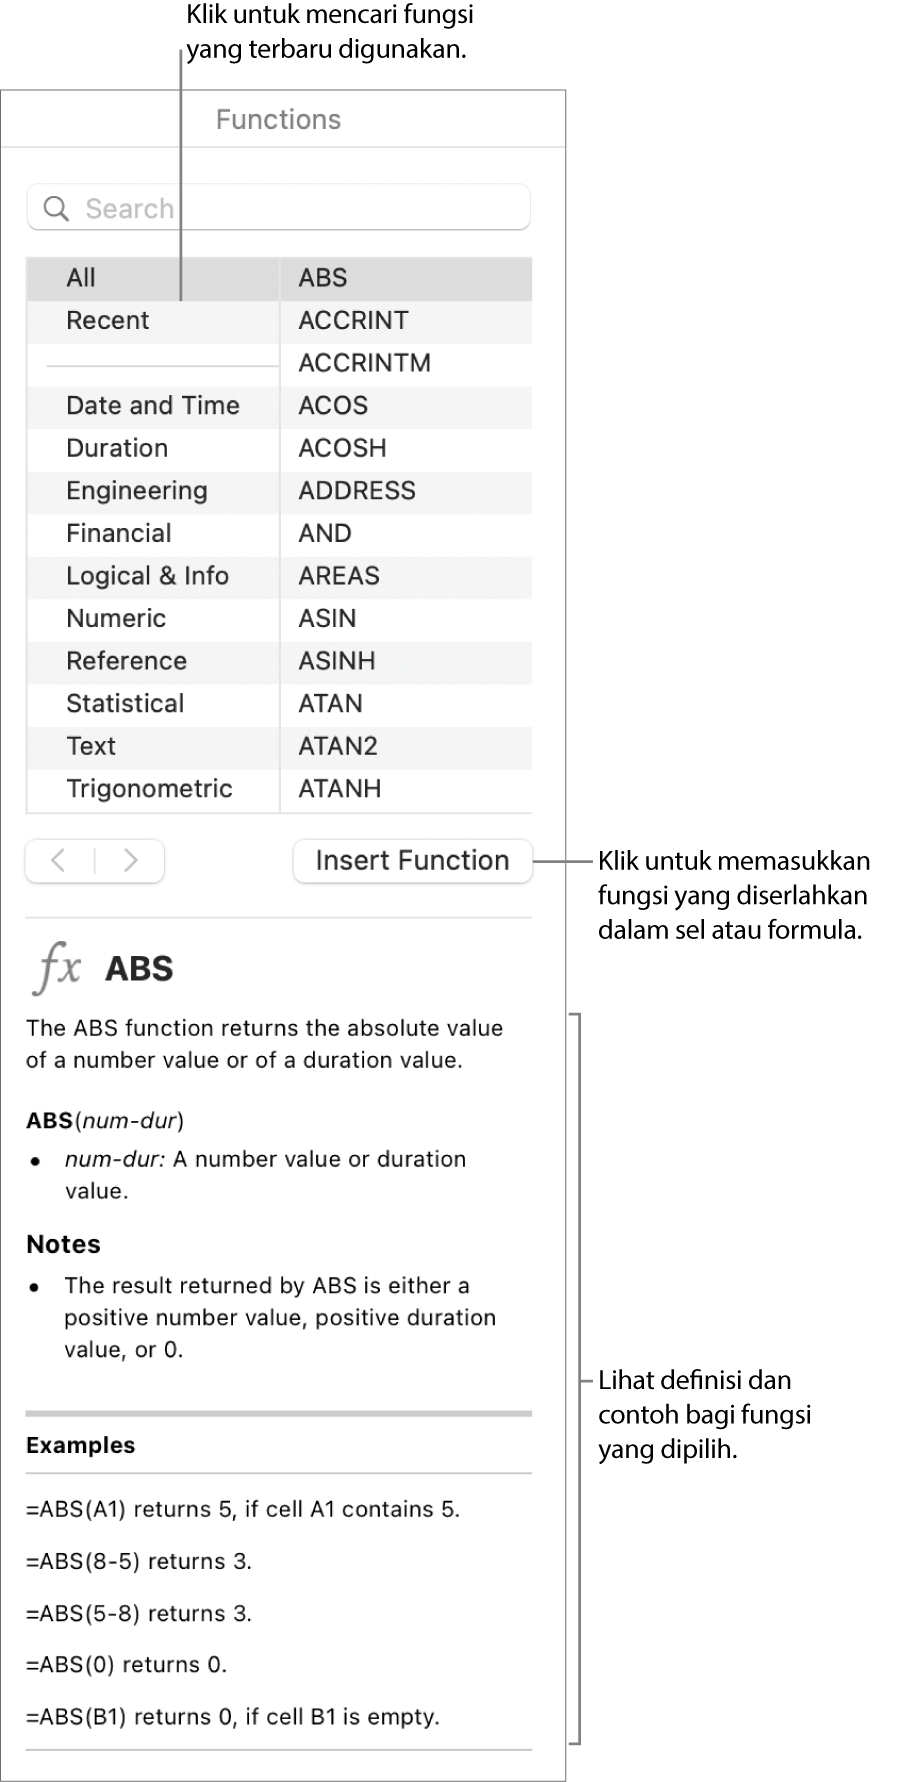Go back with the left arrow button
This screenshot has width=918, height=1782.
[59, 861]
